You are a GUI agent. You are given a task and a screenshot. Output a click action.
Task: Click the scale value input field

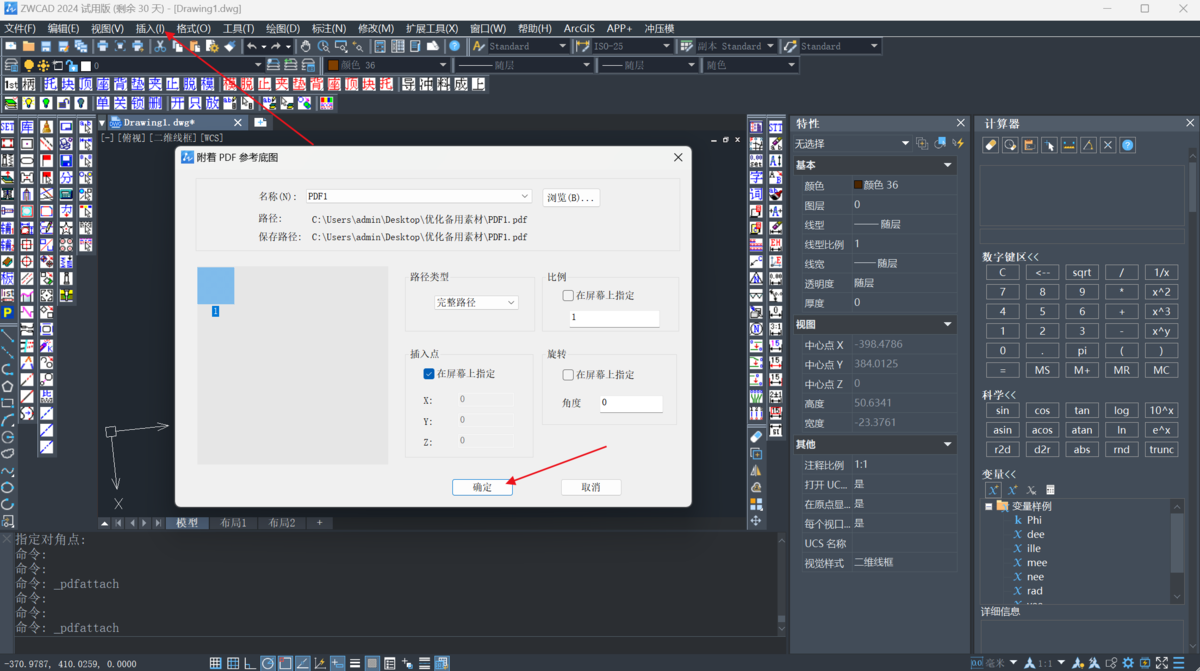[x=614, y=318]
